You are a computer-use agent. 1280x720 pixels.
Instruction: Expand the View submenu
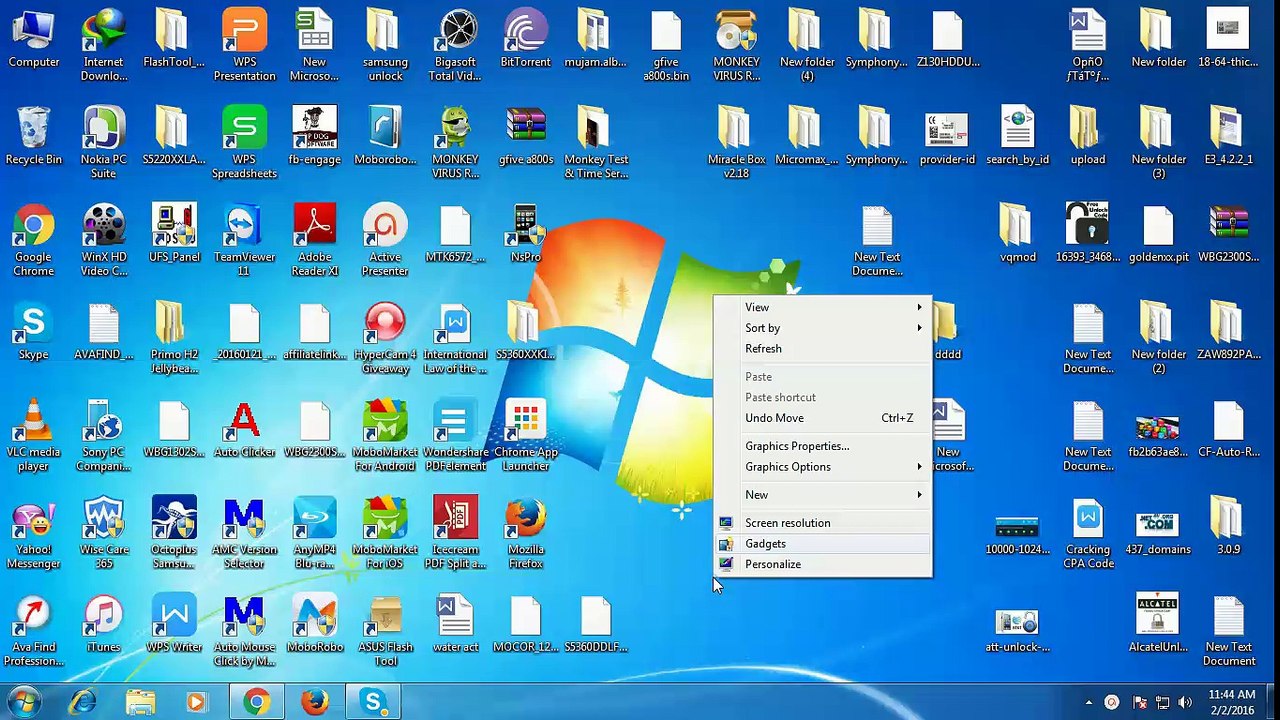click(824, 307)
